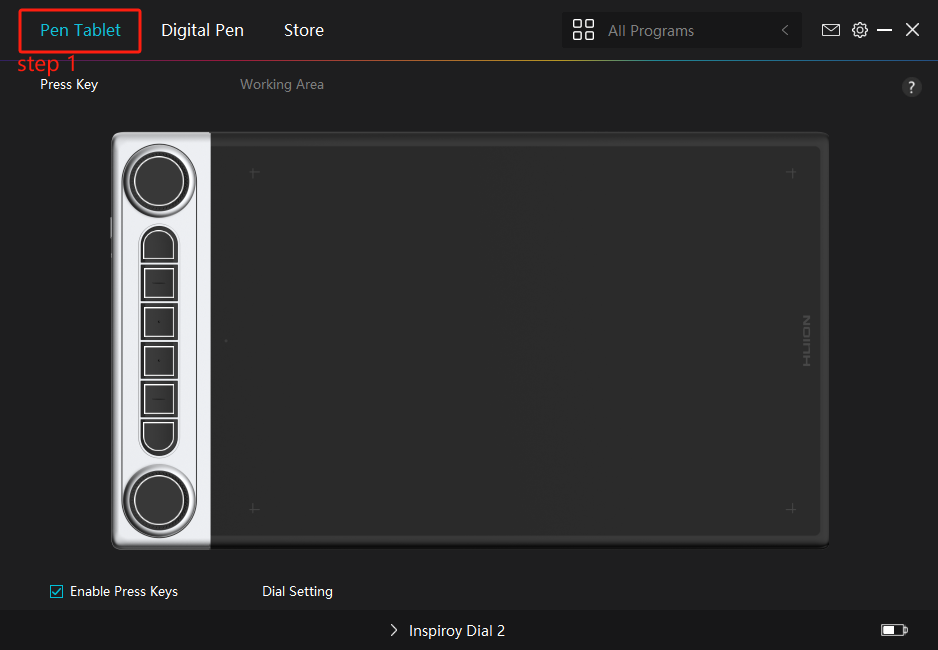This screenshot has height=650, width=938.
Task: Close the Huion driver window
Action: pyautogui.click(x=912, y=30)
